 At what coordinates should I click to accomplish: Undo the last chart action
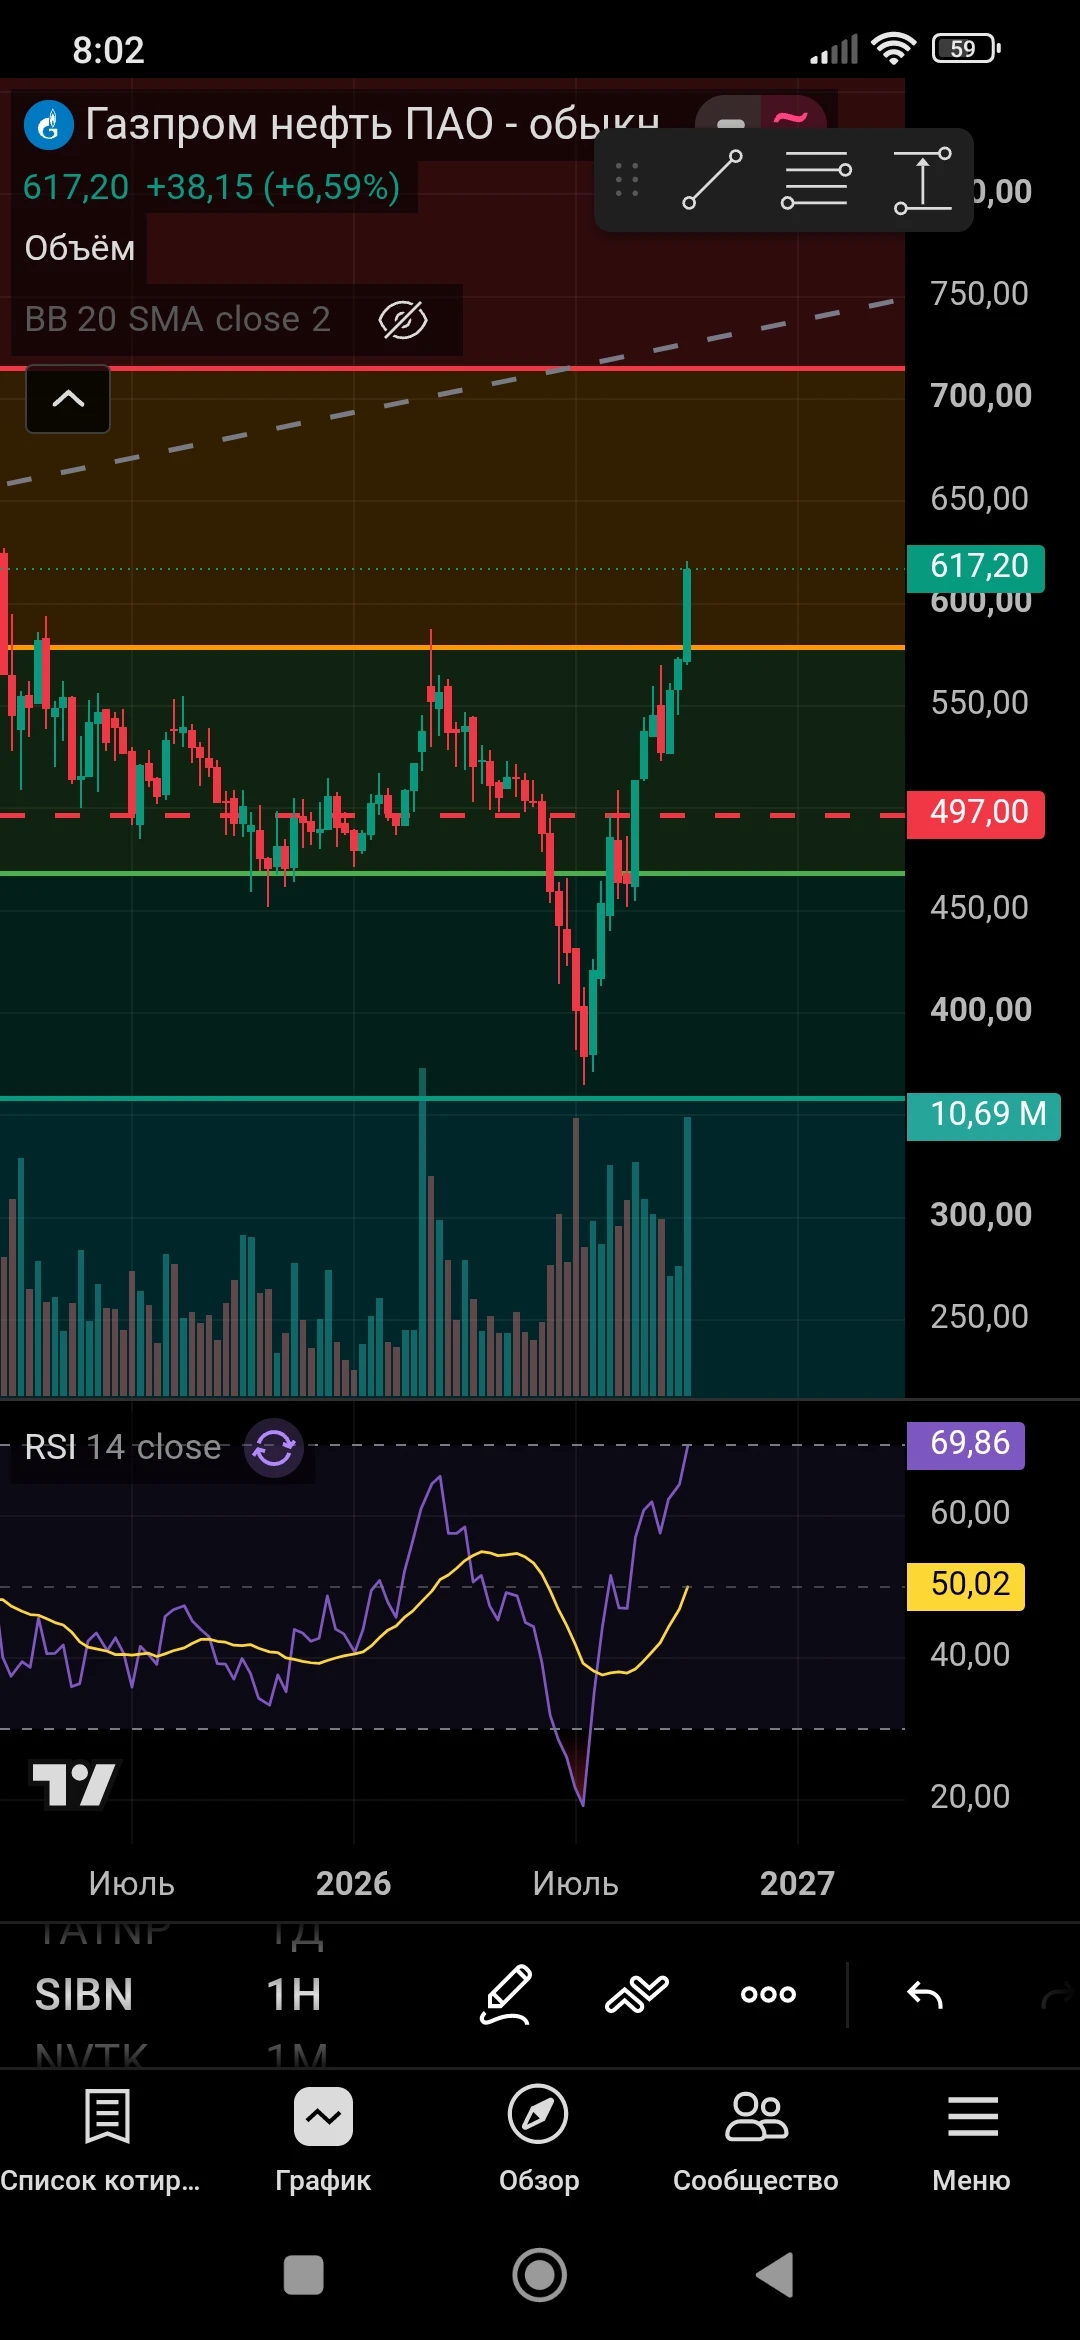coord(925,1995)
